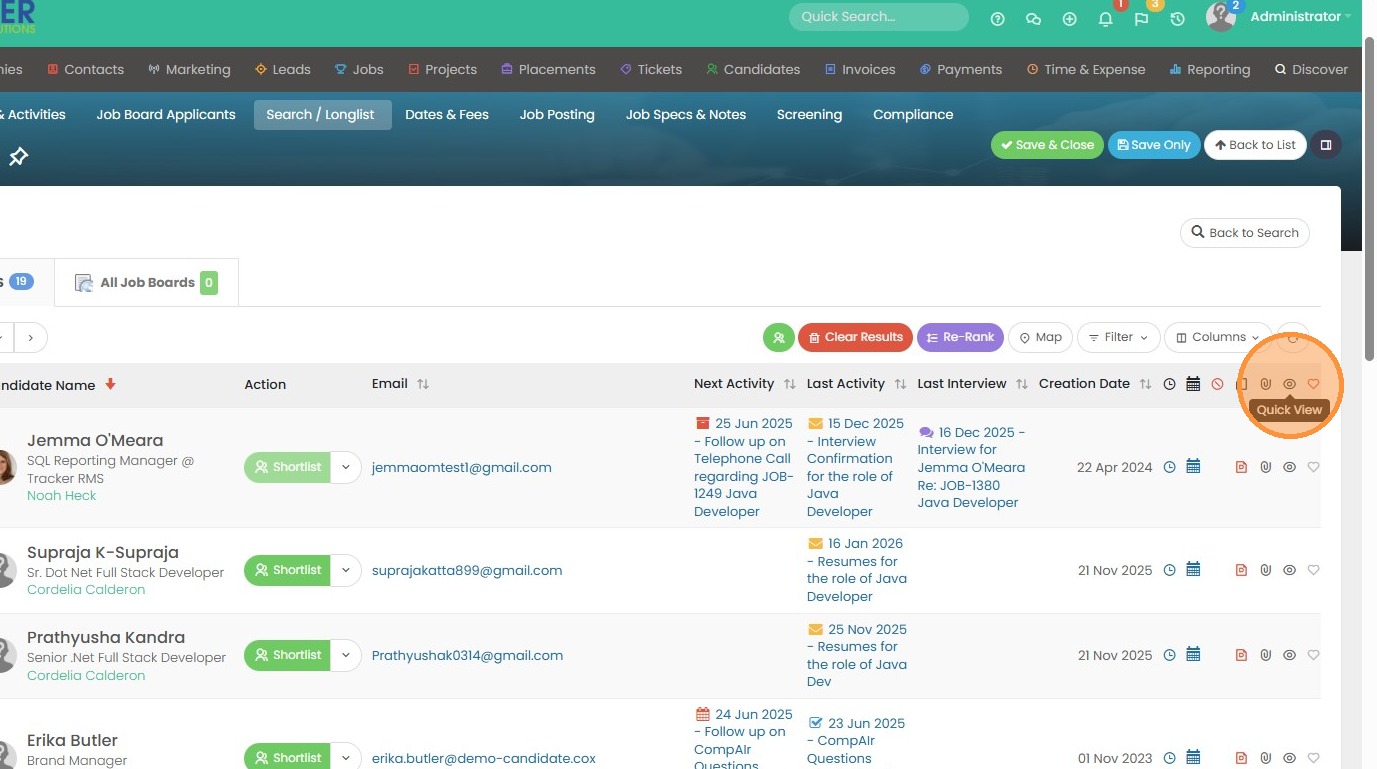Viewport: 1377px width, 769px height.
Task: Open attachments paperclip for Prathyusha Kandra
Action: [1265, 655]
